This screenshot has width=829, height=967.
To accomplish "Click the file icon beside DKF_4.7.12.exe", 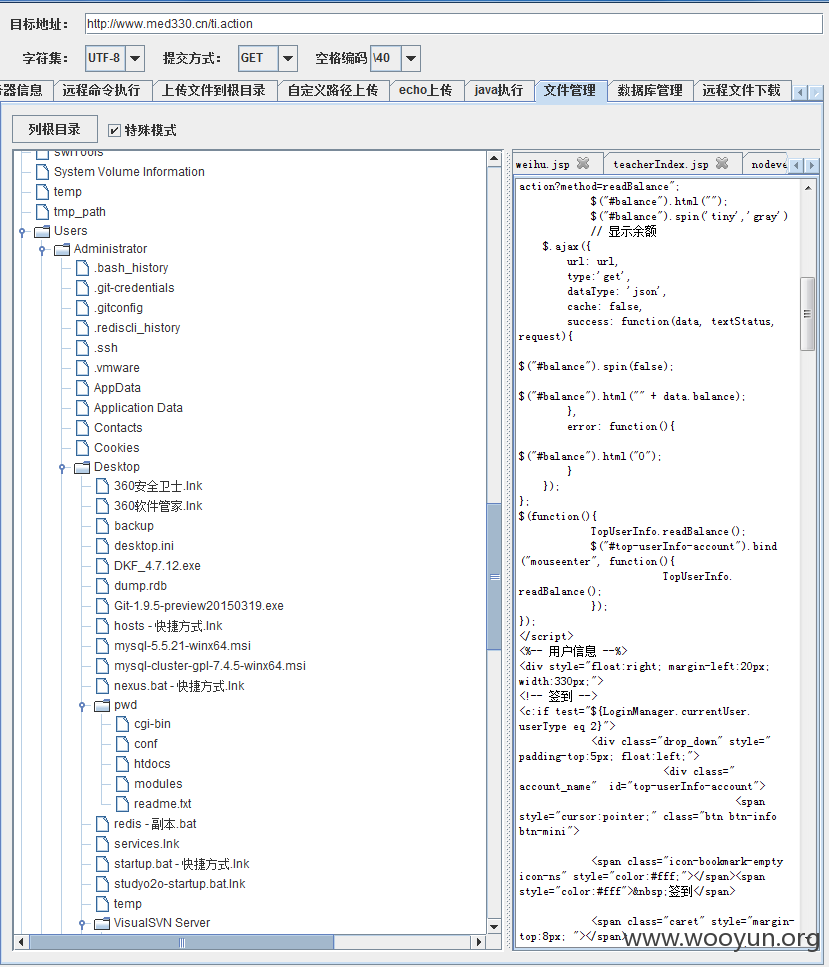I will click(102, 566).
